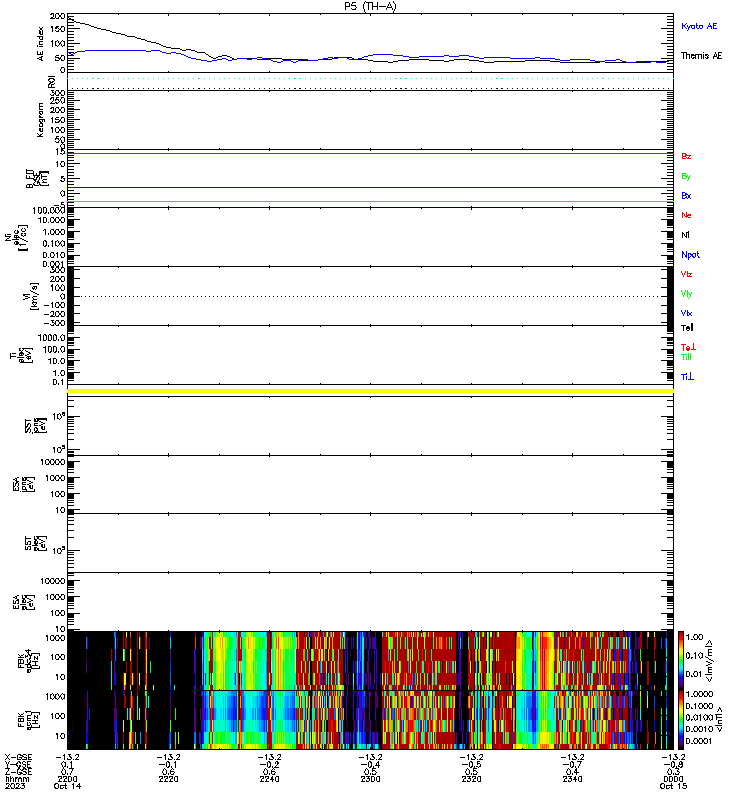Select the blue Ti perpendicular legend label

687,377
